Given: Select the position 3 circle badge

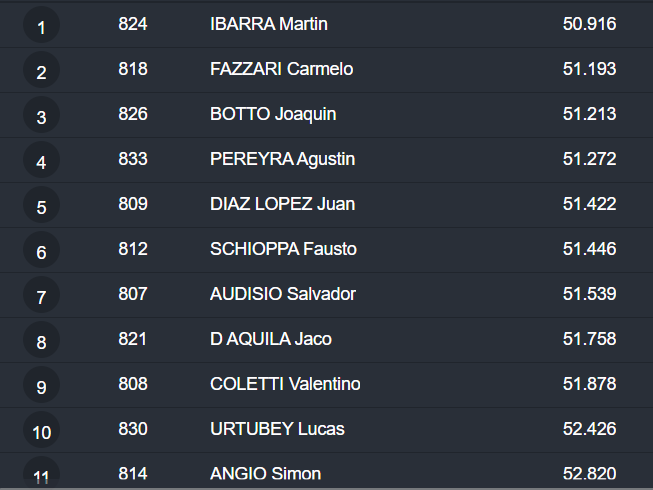Looking at the screenshot, I should (x=41, y=116).
